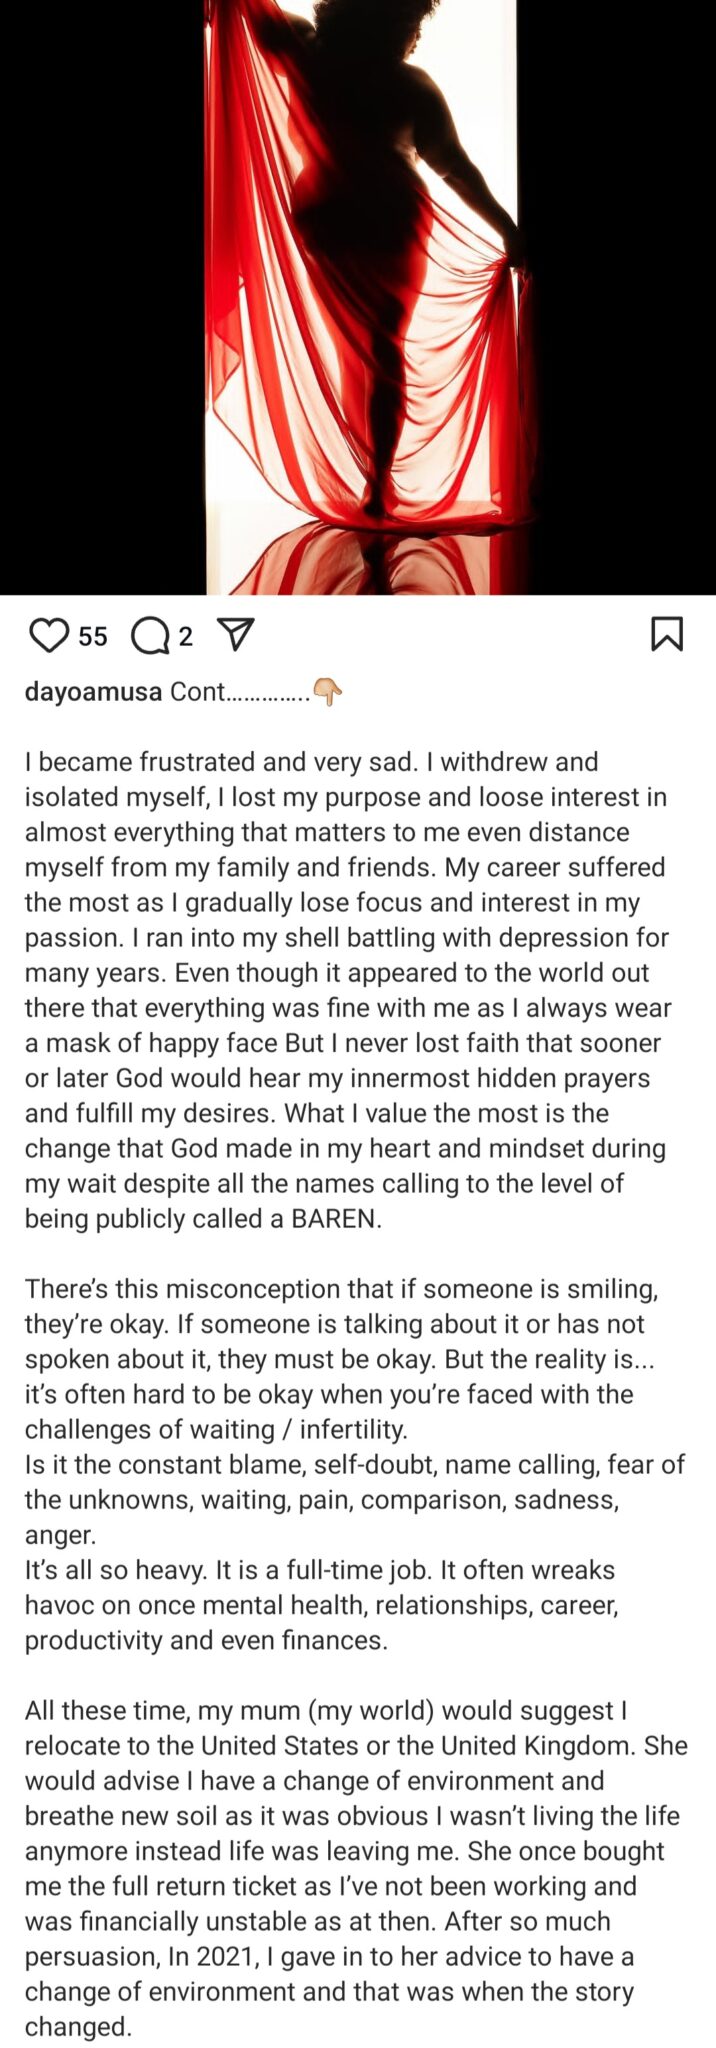The image size is (716, 2048).
Task: Click the paragraph starting 'All these time, my mum'
Action: pyautogui.click(x=356, y=1869)
